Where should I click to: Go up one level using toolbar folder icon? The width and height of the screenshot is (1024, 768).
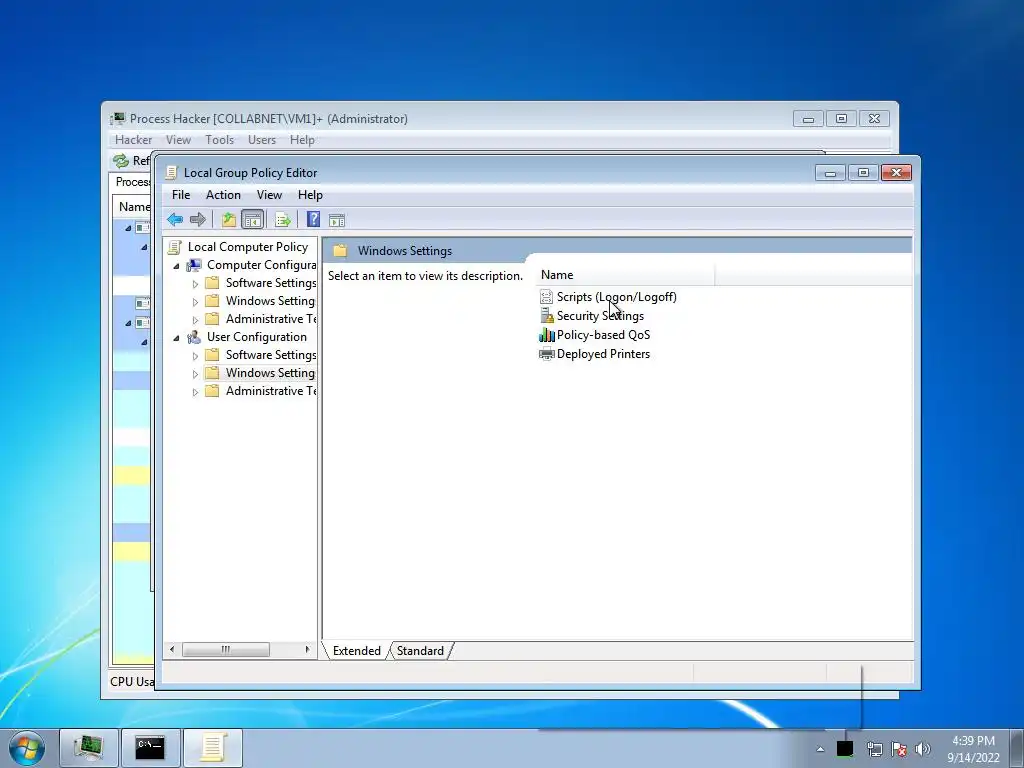click(229, 219)
